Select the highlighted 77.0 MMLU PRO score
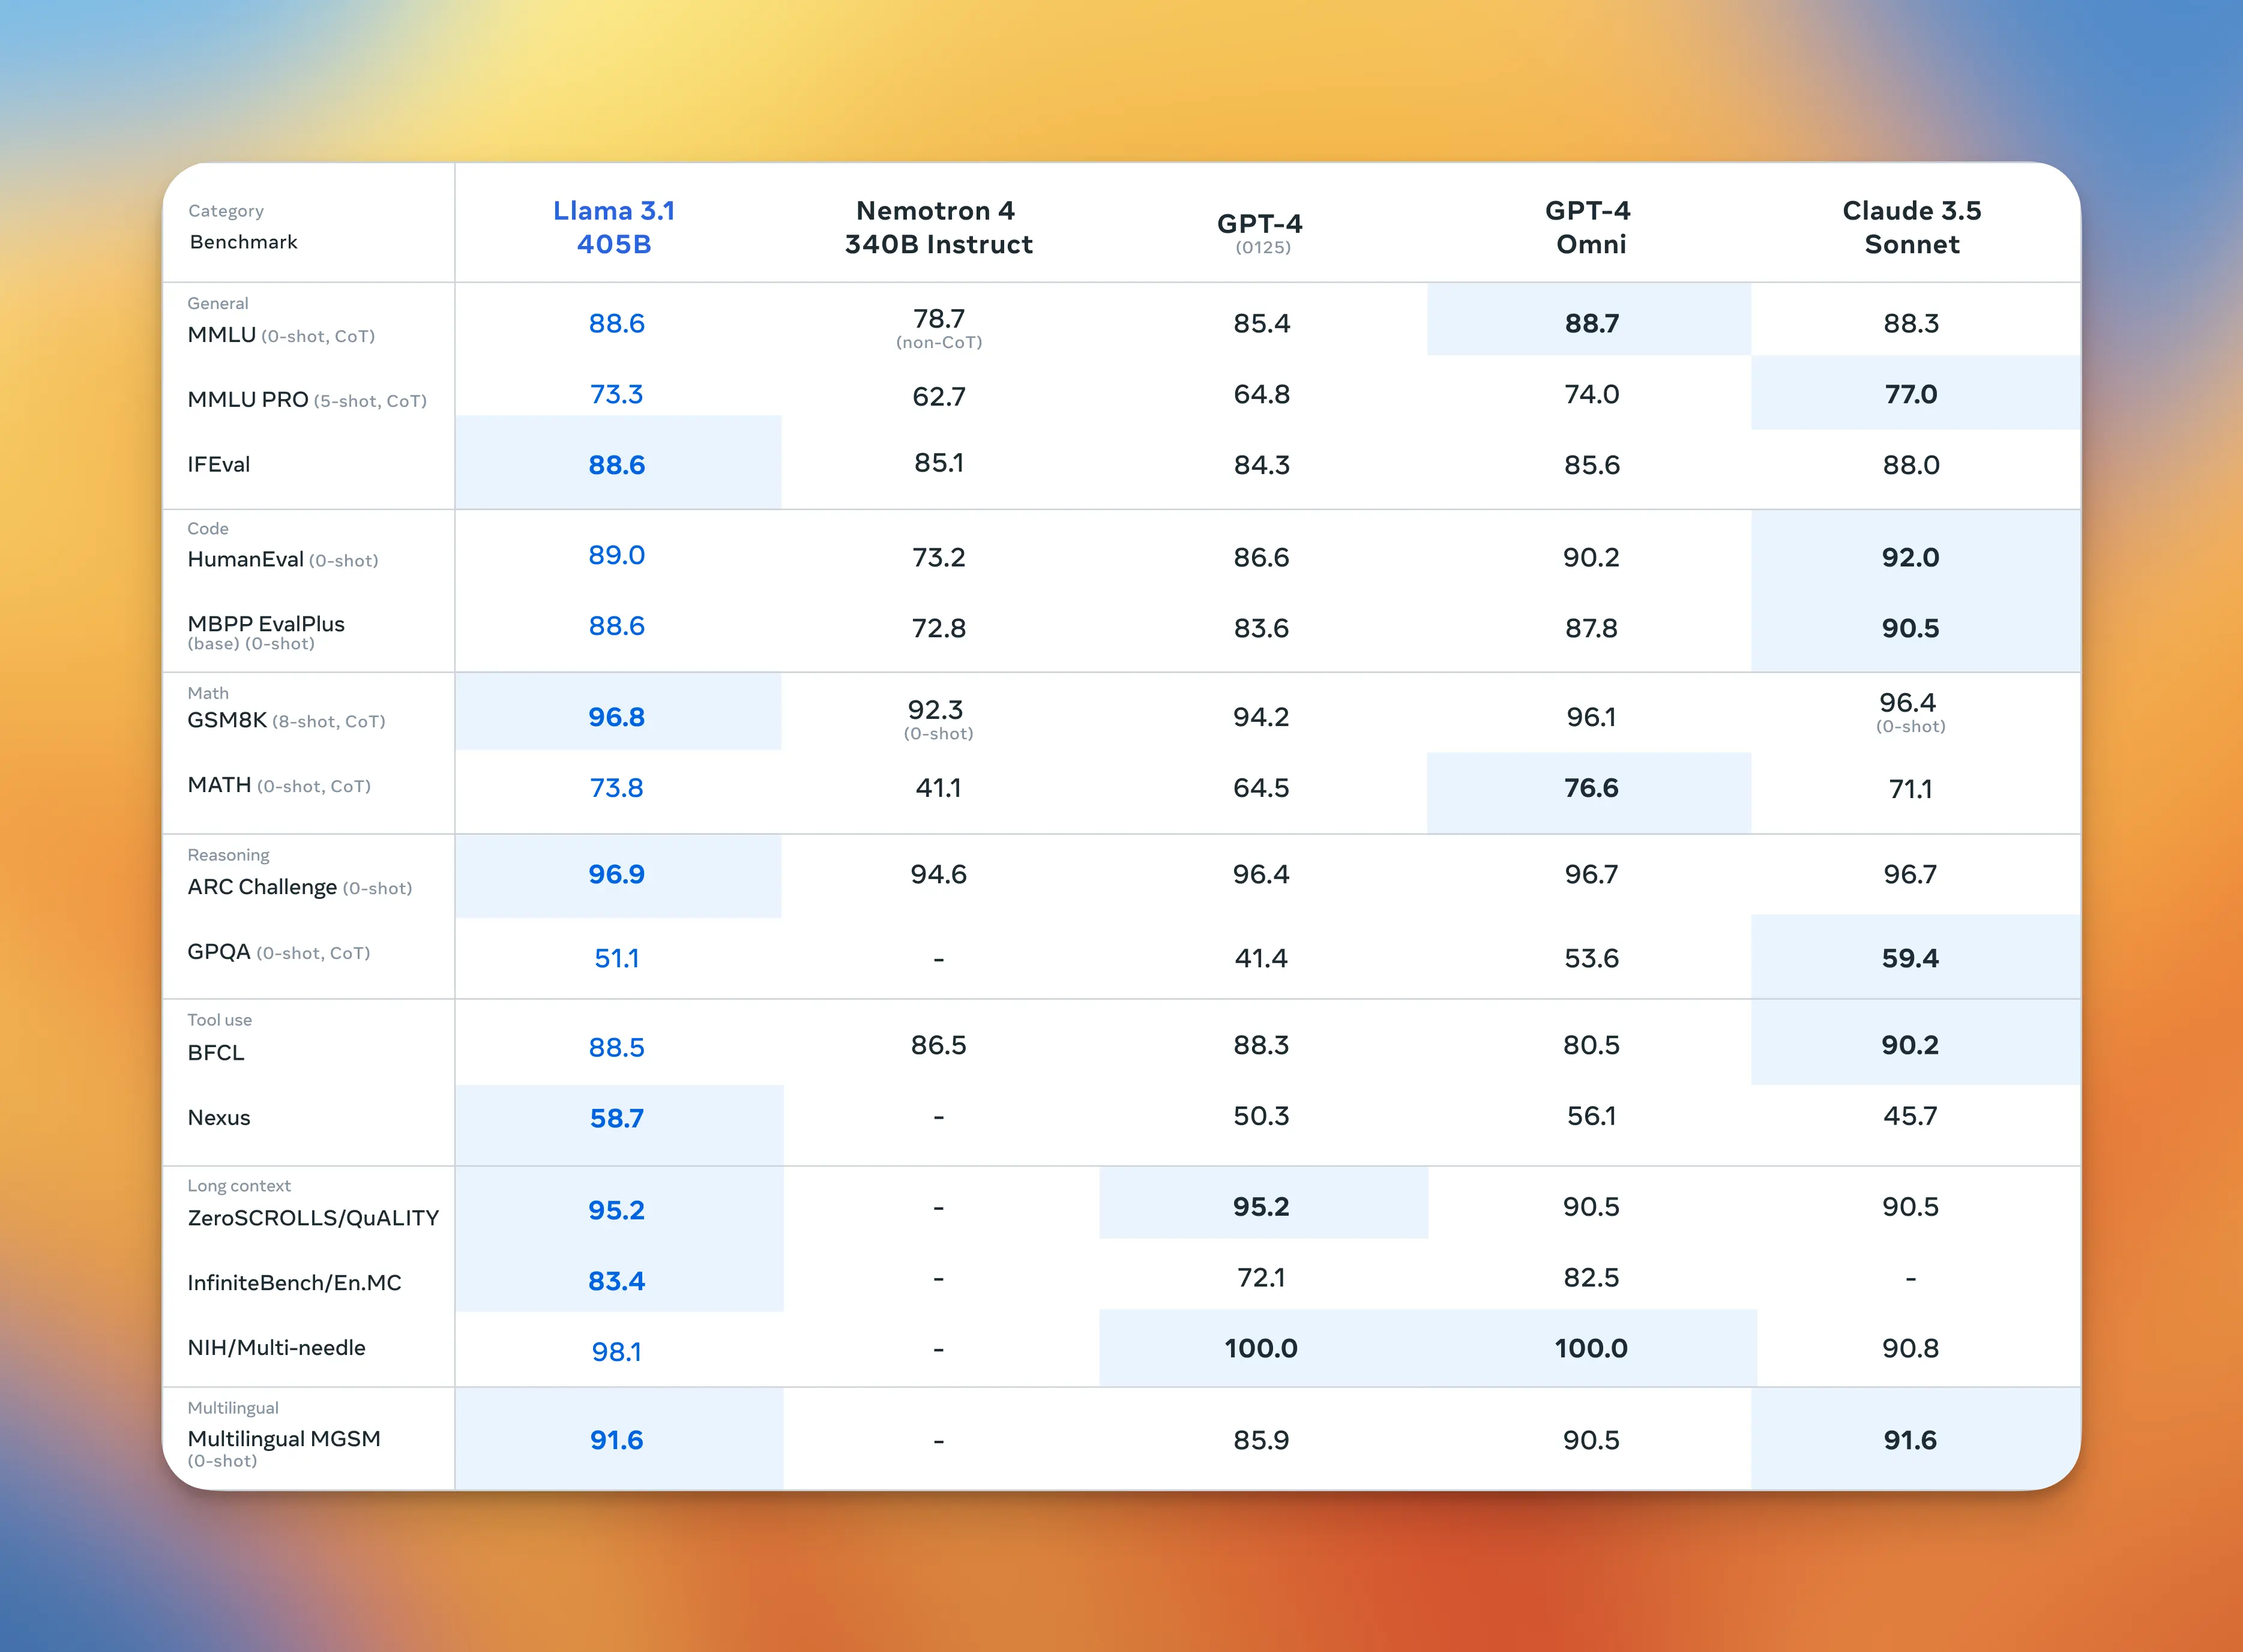The height and width of the screenshot is (1652, 2243). click(x=1910, y=394)
